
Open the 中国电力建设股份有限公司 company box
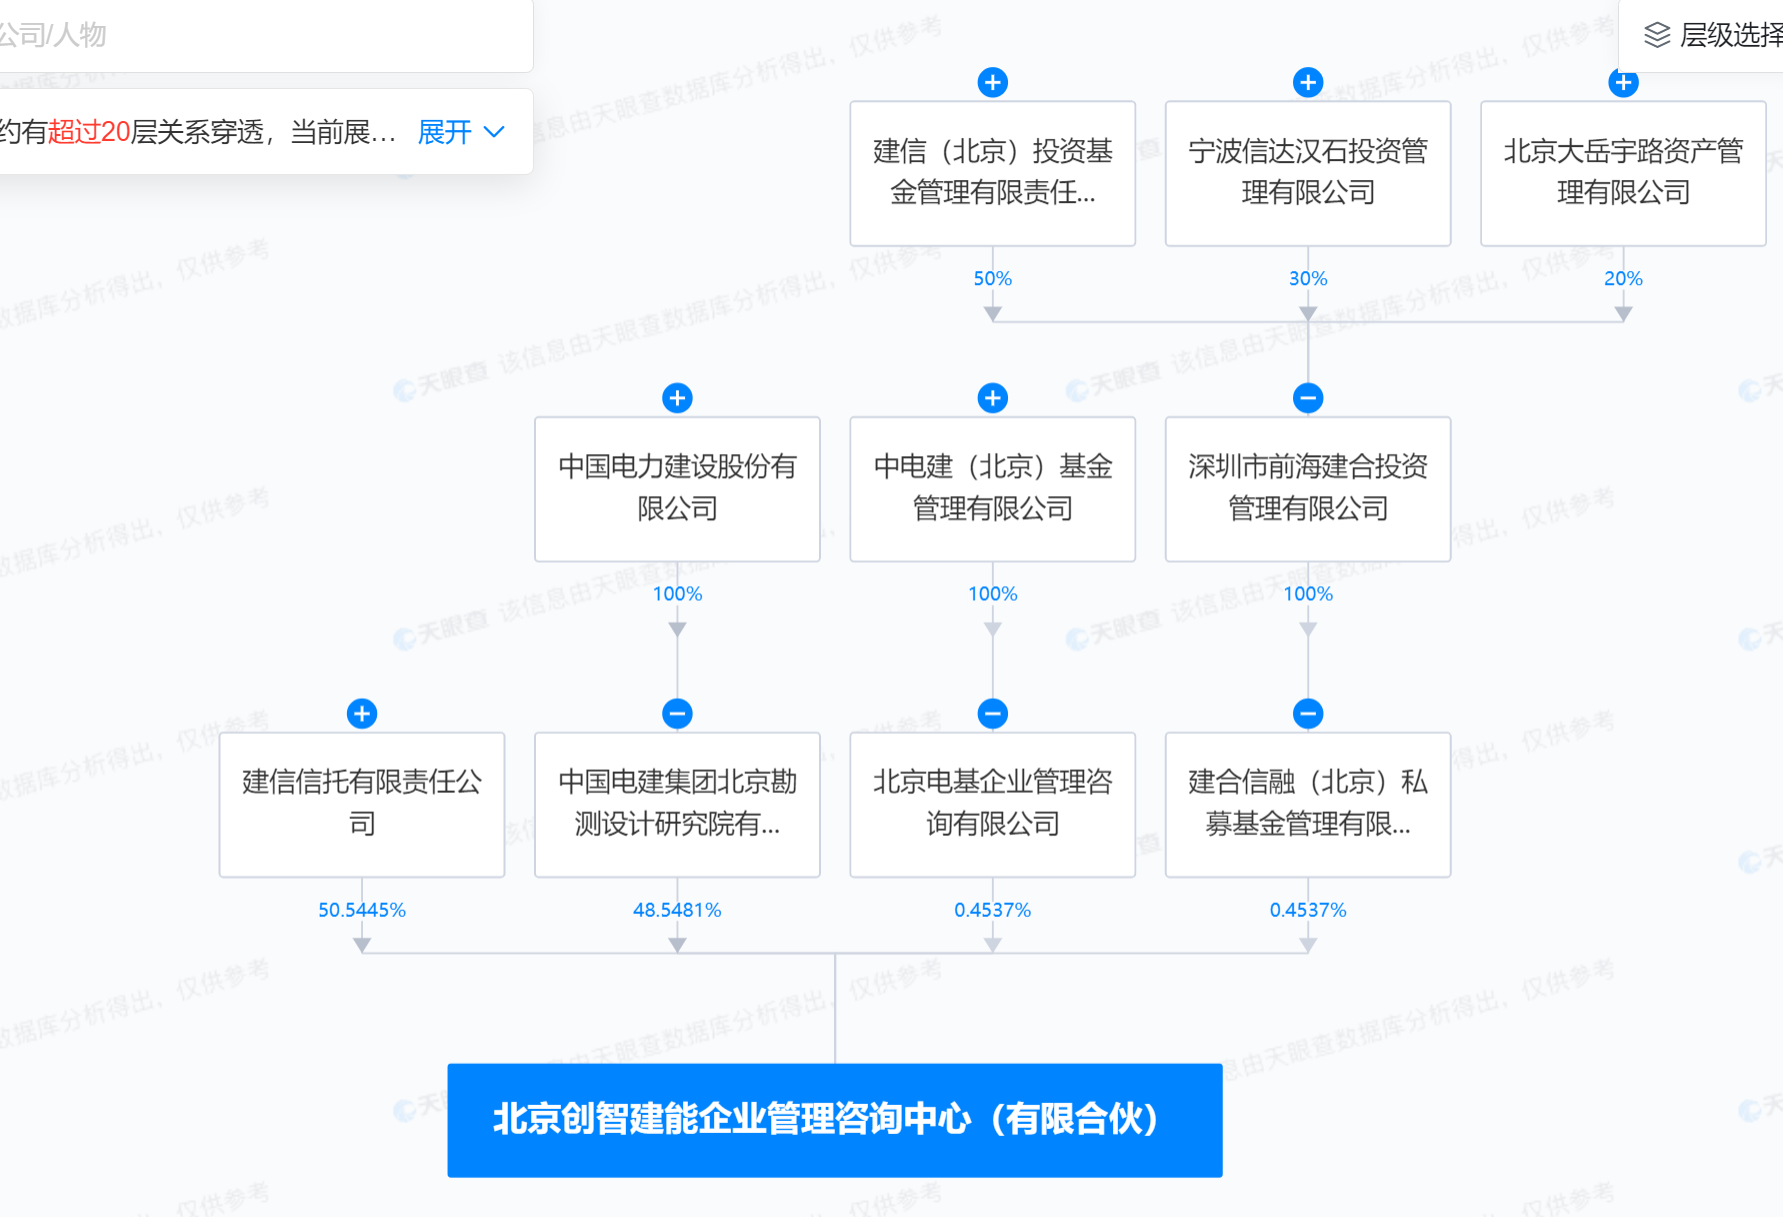pos(677,488)
